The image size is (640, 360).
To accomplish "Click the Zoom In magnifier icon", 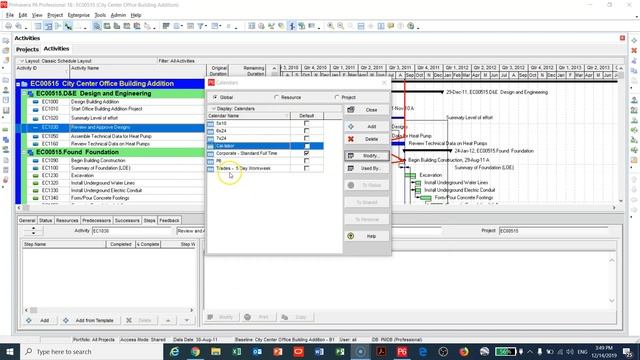I will pos(330,26).
